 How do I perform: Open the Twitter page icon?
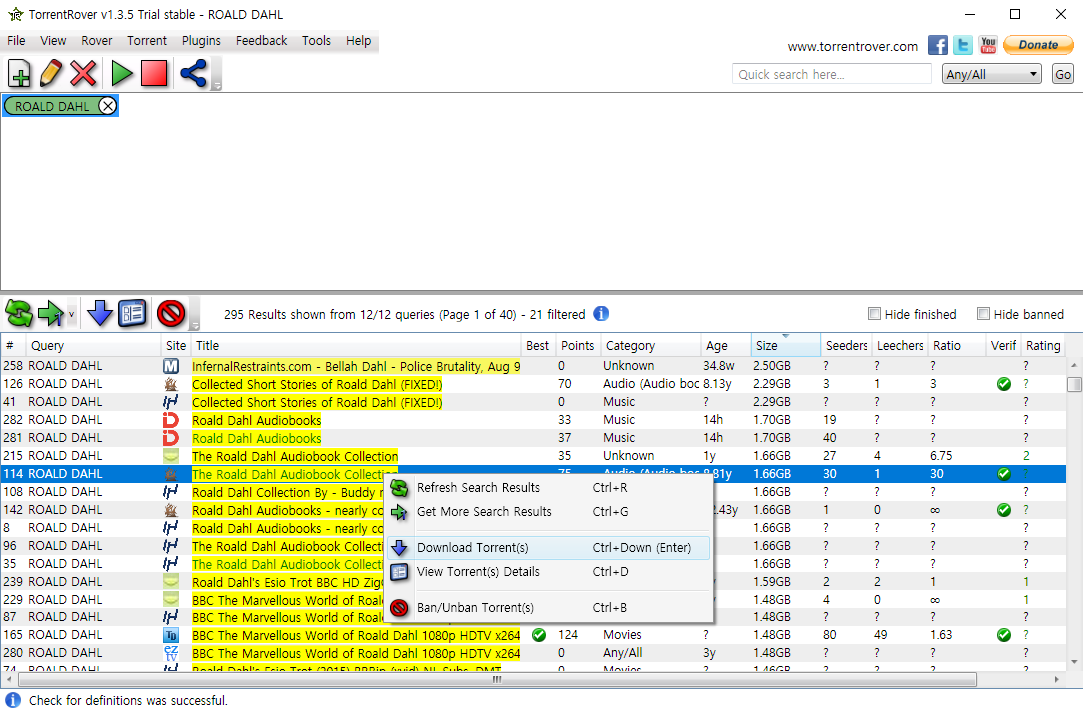click(963, 45)
